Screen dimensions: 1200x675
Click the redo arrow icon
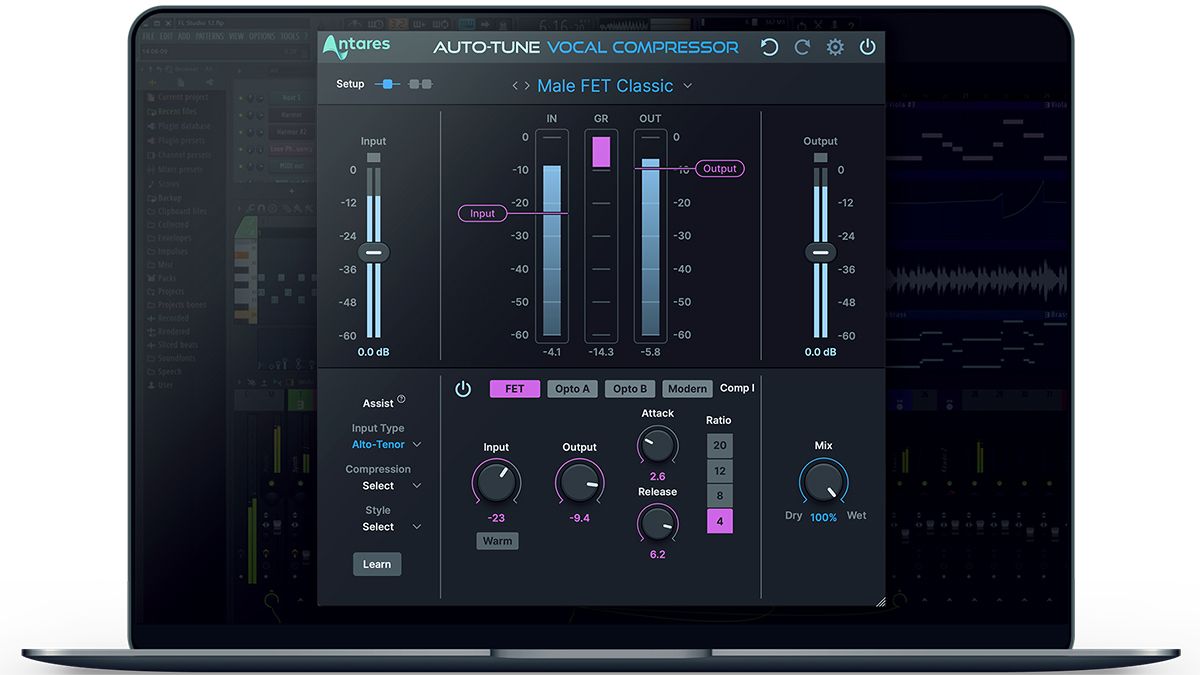[x=802, y=47]
